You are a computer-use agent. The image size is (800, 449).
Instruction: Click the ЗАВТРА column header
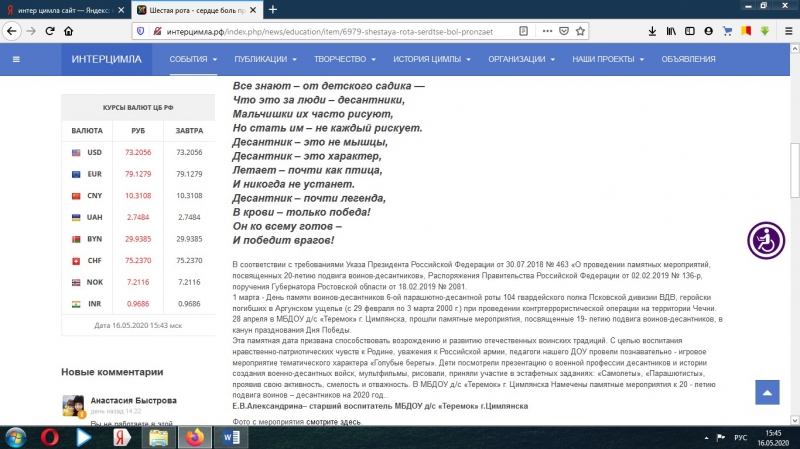click(x=189, y=131)
